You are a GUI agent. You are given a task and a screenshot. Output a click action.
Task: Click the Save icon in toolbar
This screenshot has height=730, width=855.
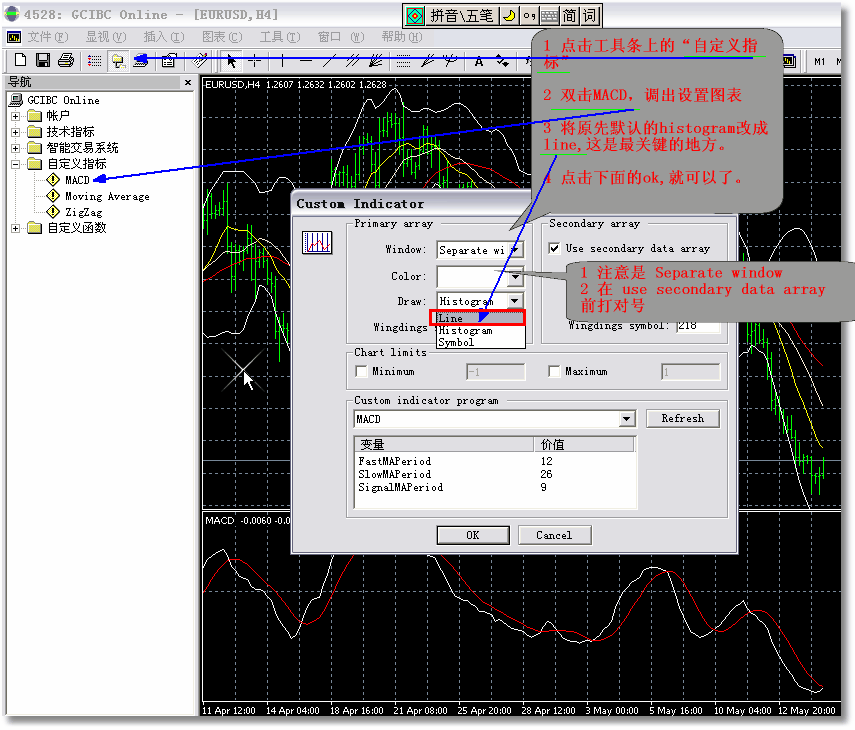(x=43, y=61)
